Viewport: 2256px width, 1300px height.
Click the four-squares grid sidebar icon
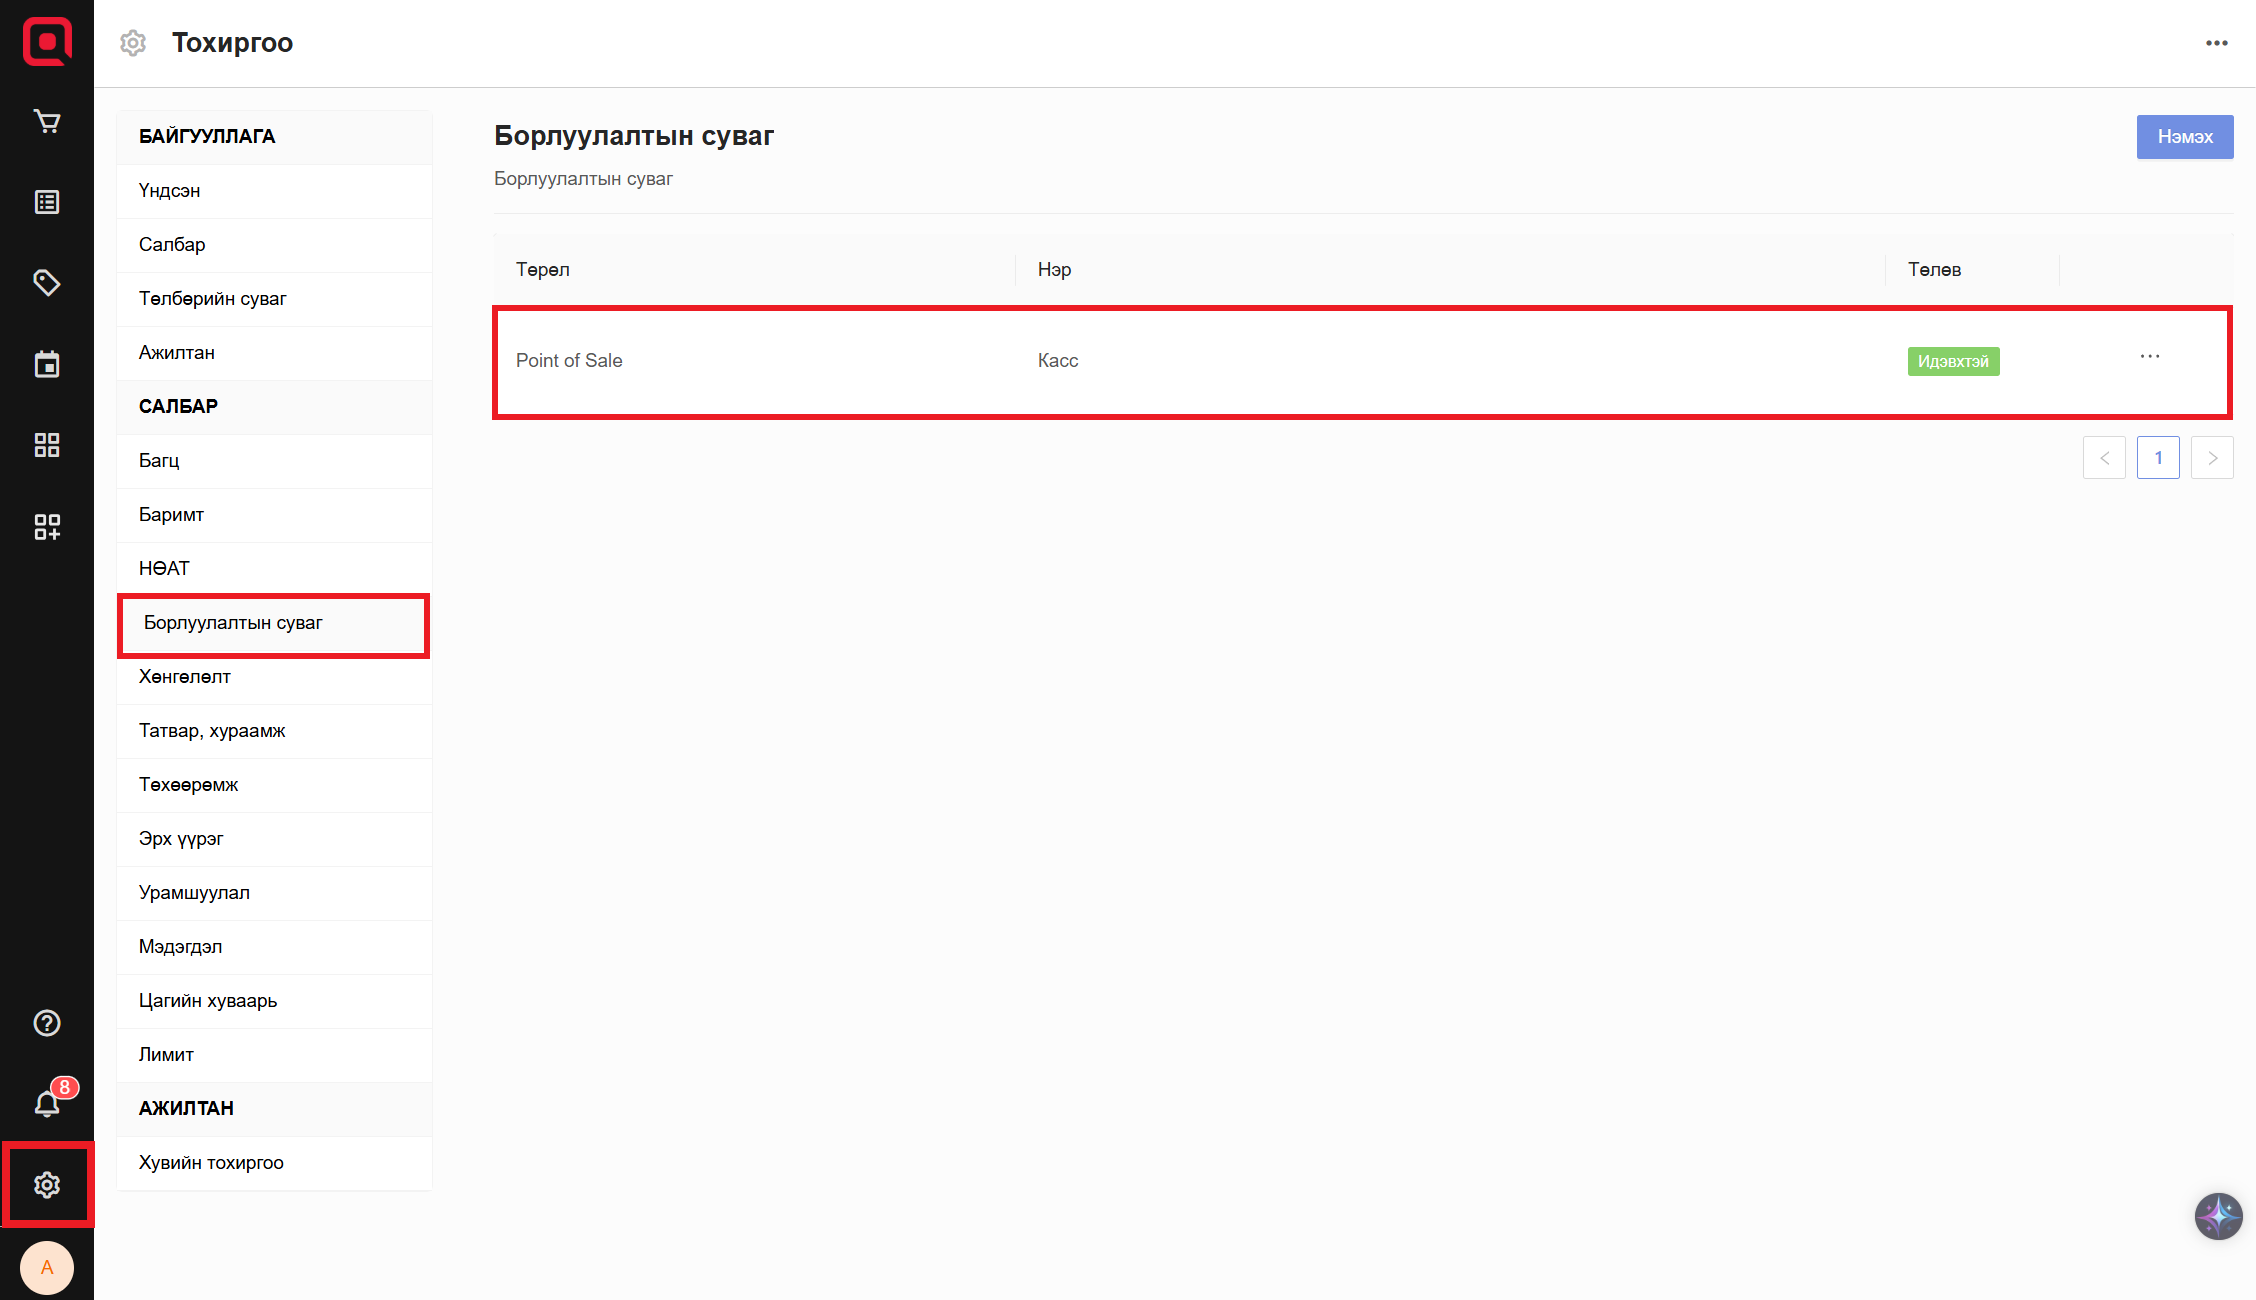47,445
